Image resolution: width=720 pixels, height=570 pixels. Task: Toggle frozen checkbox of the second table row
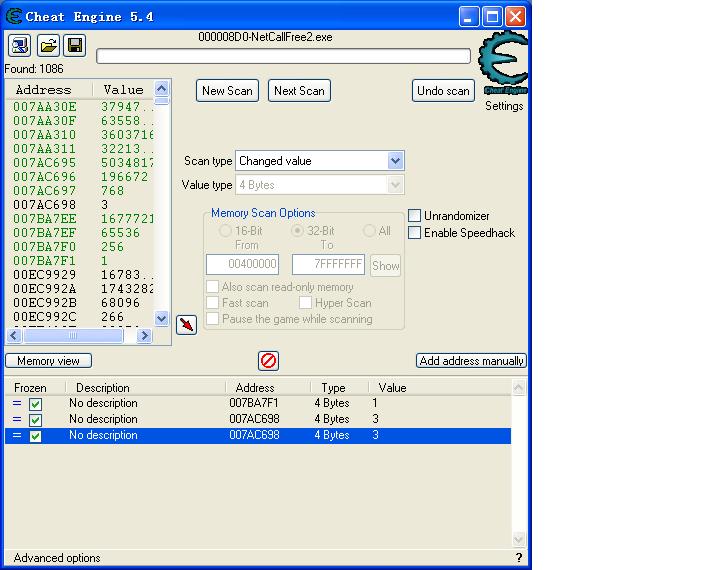click(35, 420)
